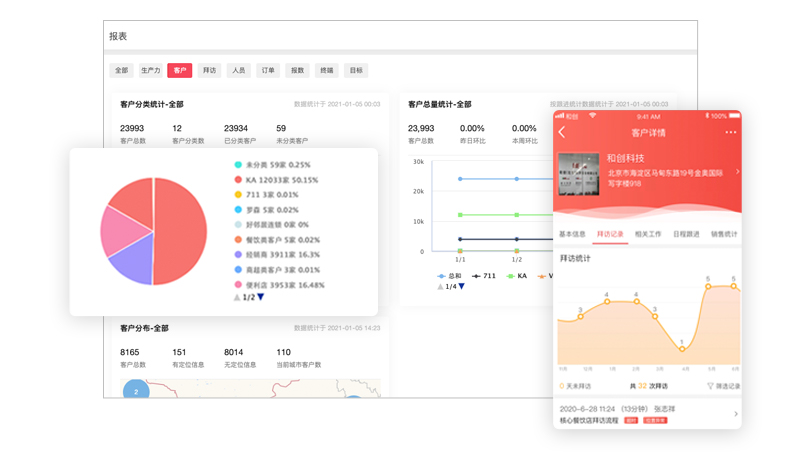Select the 拜访记录 tab on mobile
Screen dimensions: 792x459
click(611, 234)
